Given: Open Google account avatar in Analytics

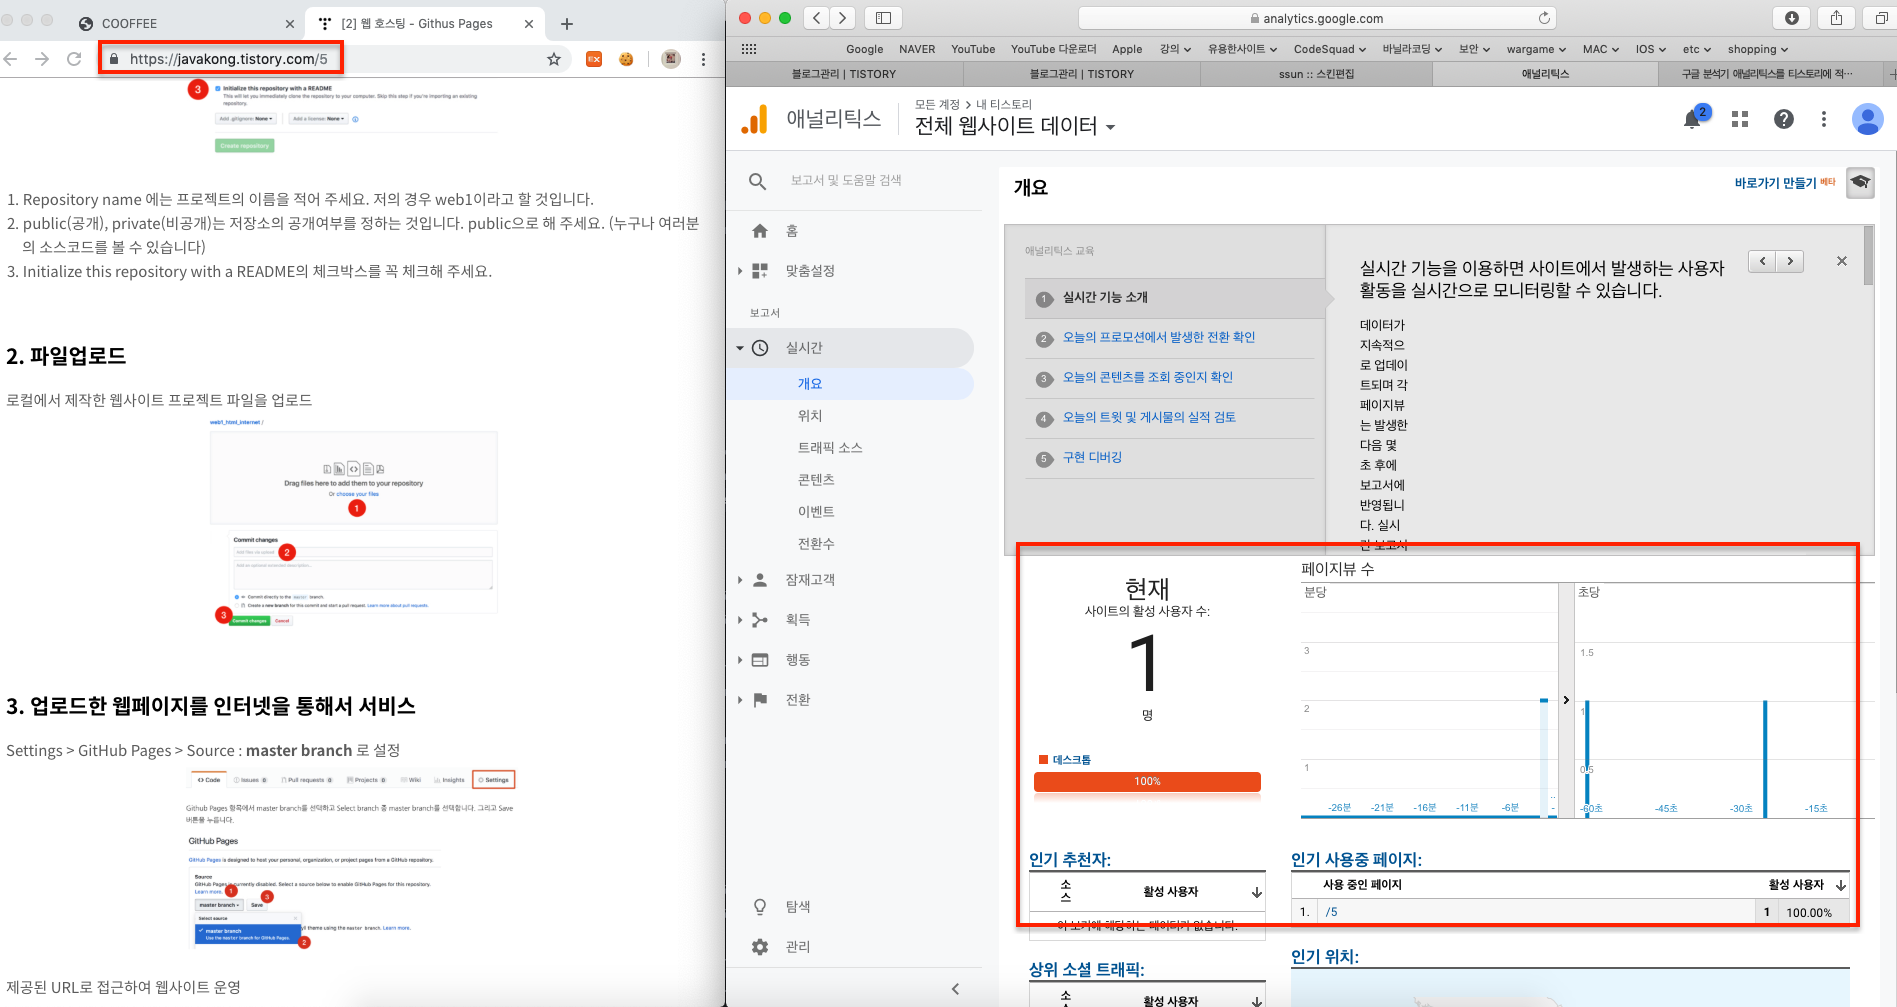Looking at the screenshot, I should tap(1867, 119).
